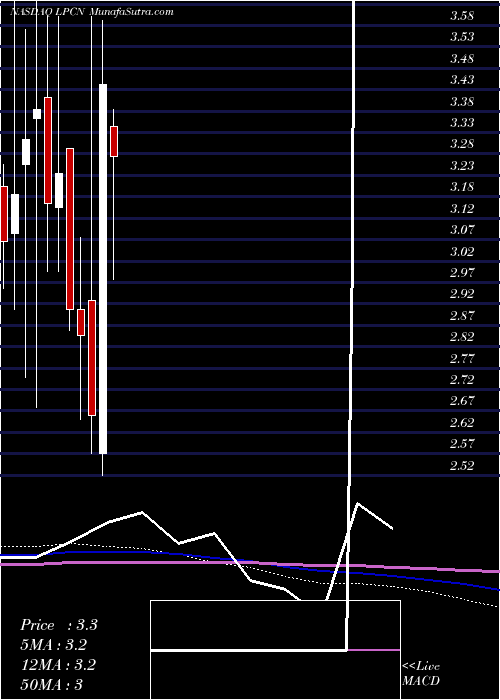The height and width of the screenshot is (700, 500).
Task: Click the 3.12 price axis label
Action: [462, 208]
